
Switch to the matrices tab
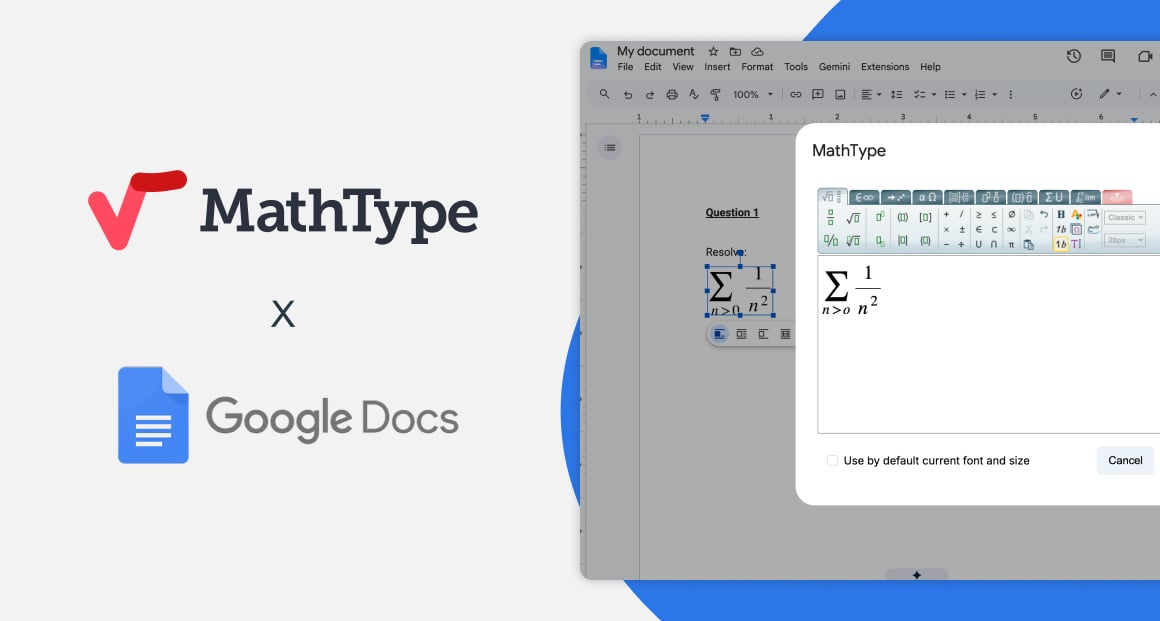click(x=959, y=198)
